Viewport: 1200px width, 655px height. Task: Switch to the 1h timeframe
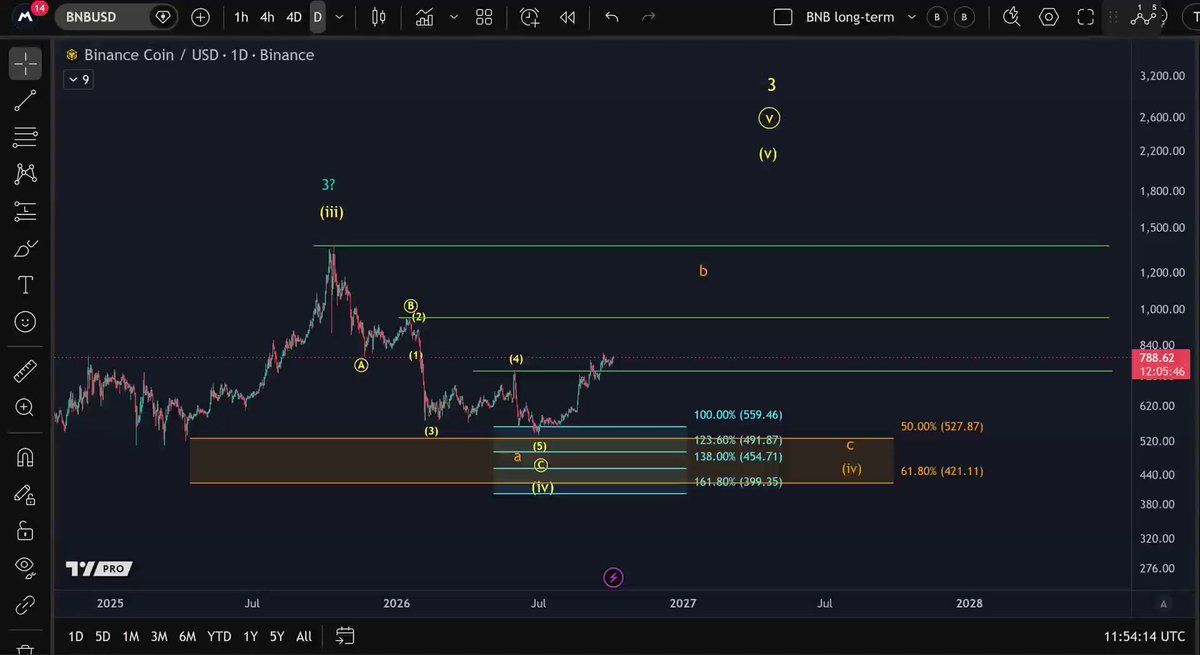tap(241, 17)
